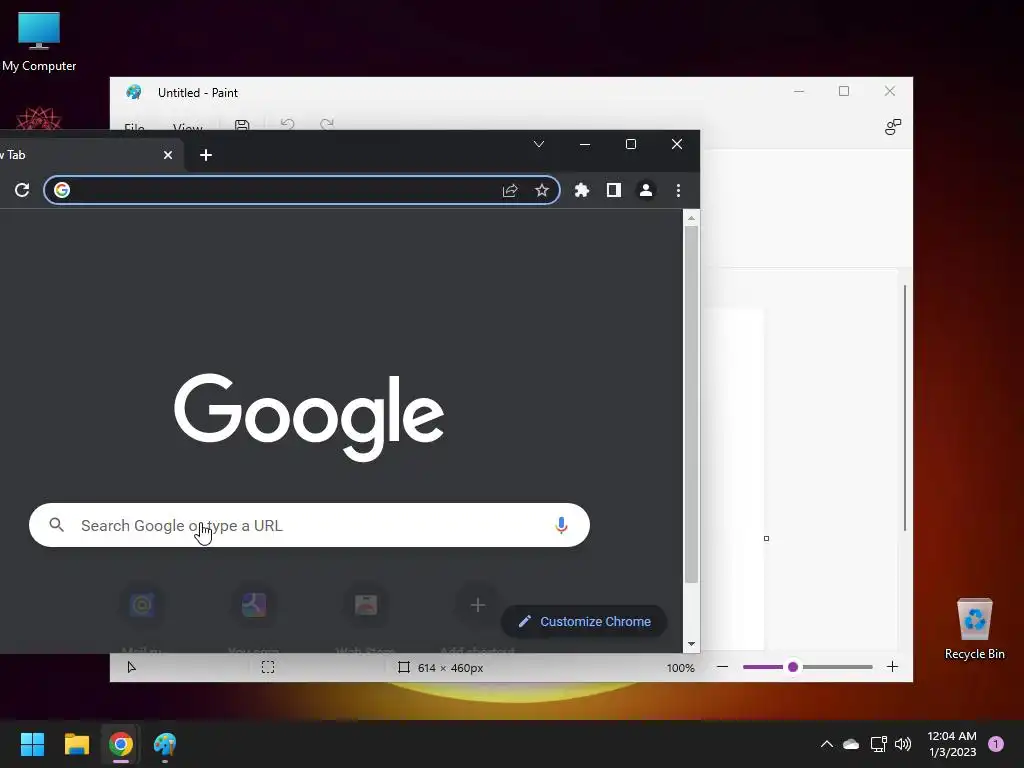Open Chrome Extensions puzzle icon
This screenshot has height=768, width=1024.
(581, 190)
